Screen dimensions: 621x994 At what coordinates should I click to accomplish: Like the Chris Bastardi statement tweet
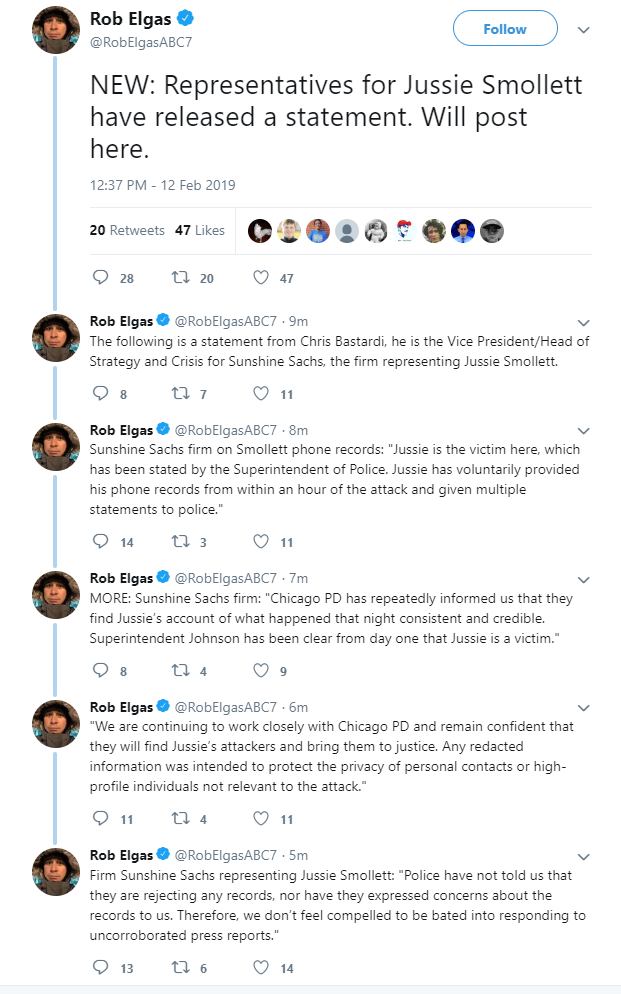tap(261, 393)
